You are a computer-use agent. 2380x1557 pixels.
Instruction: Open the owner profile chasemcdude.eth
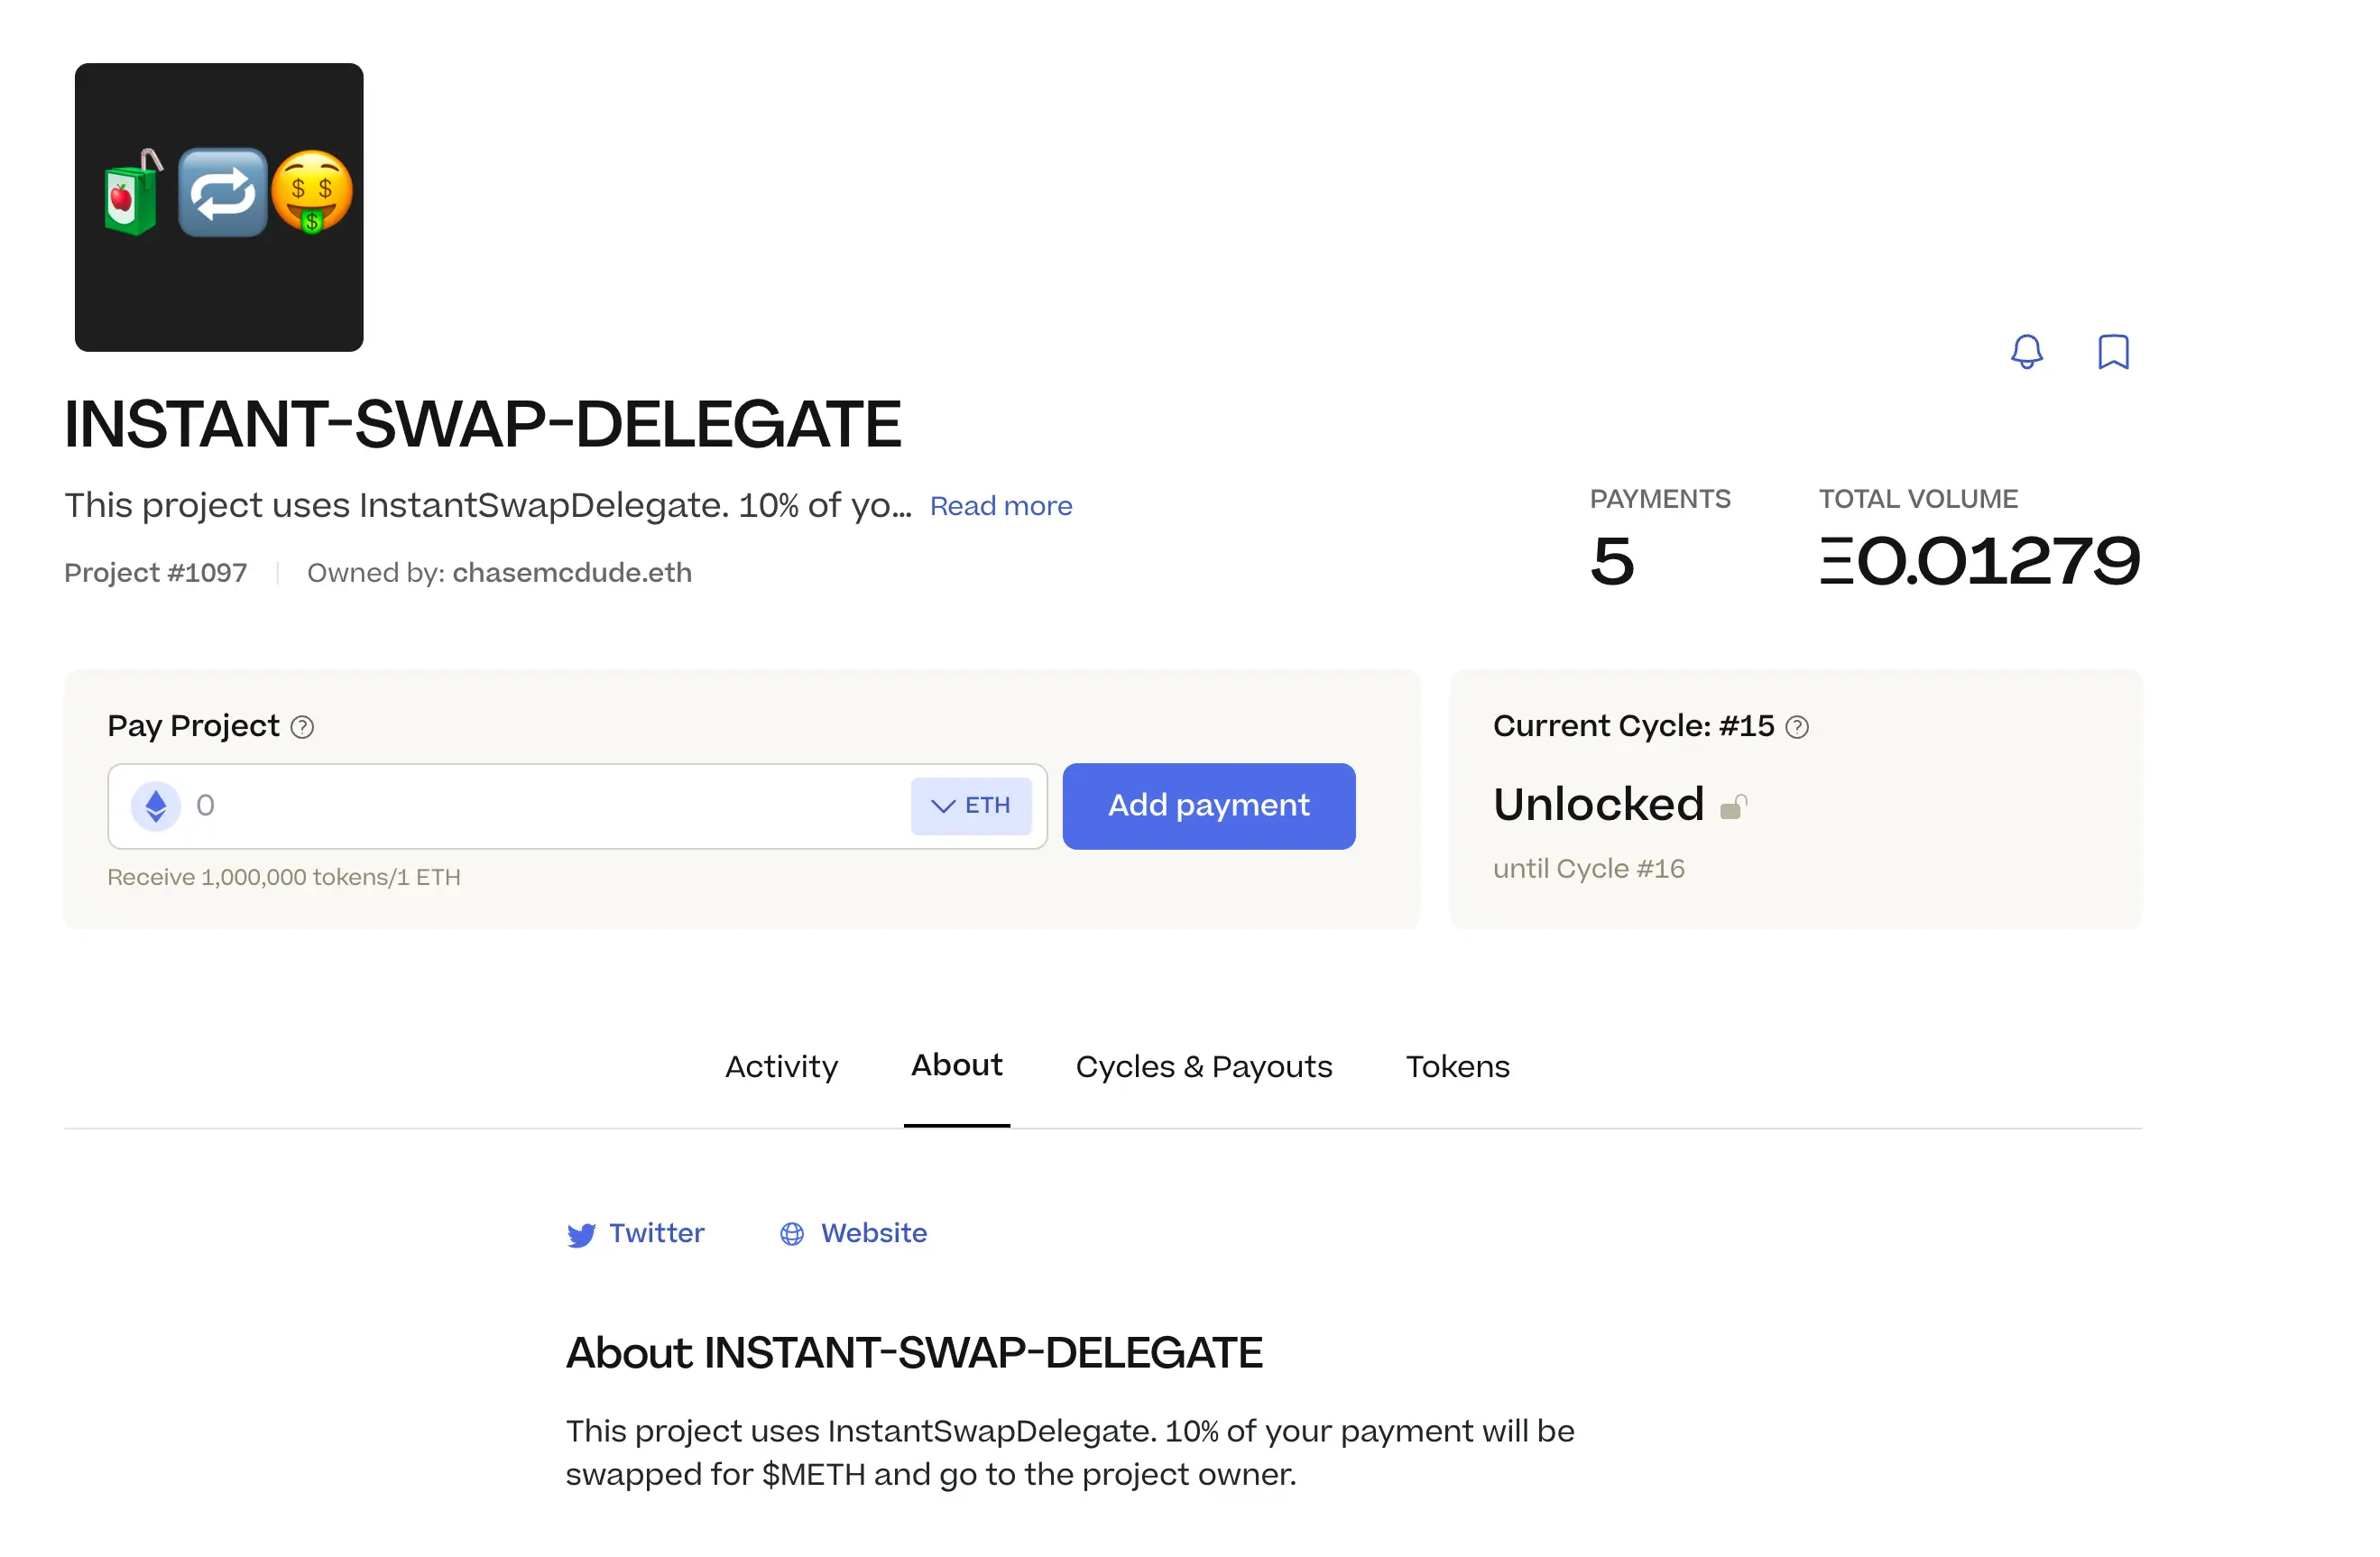point(571,572)
